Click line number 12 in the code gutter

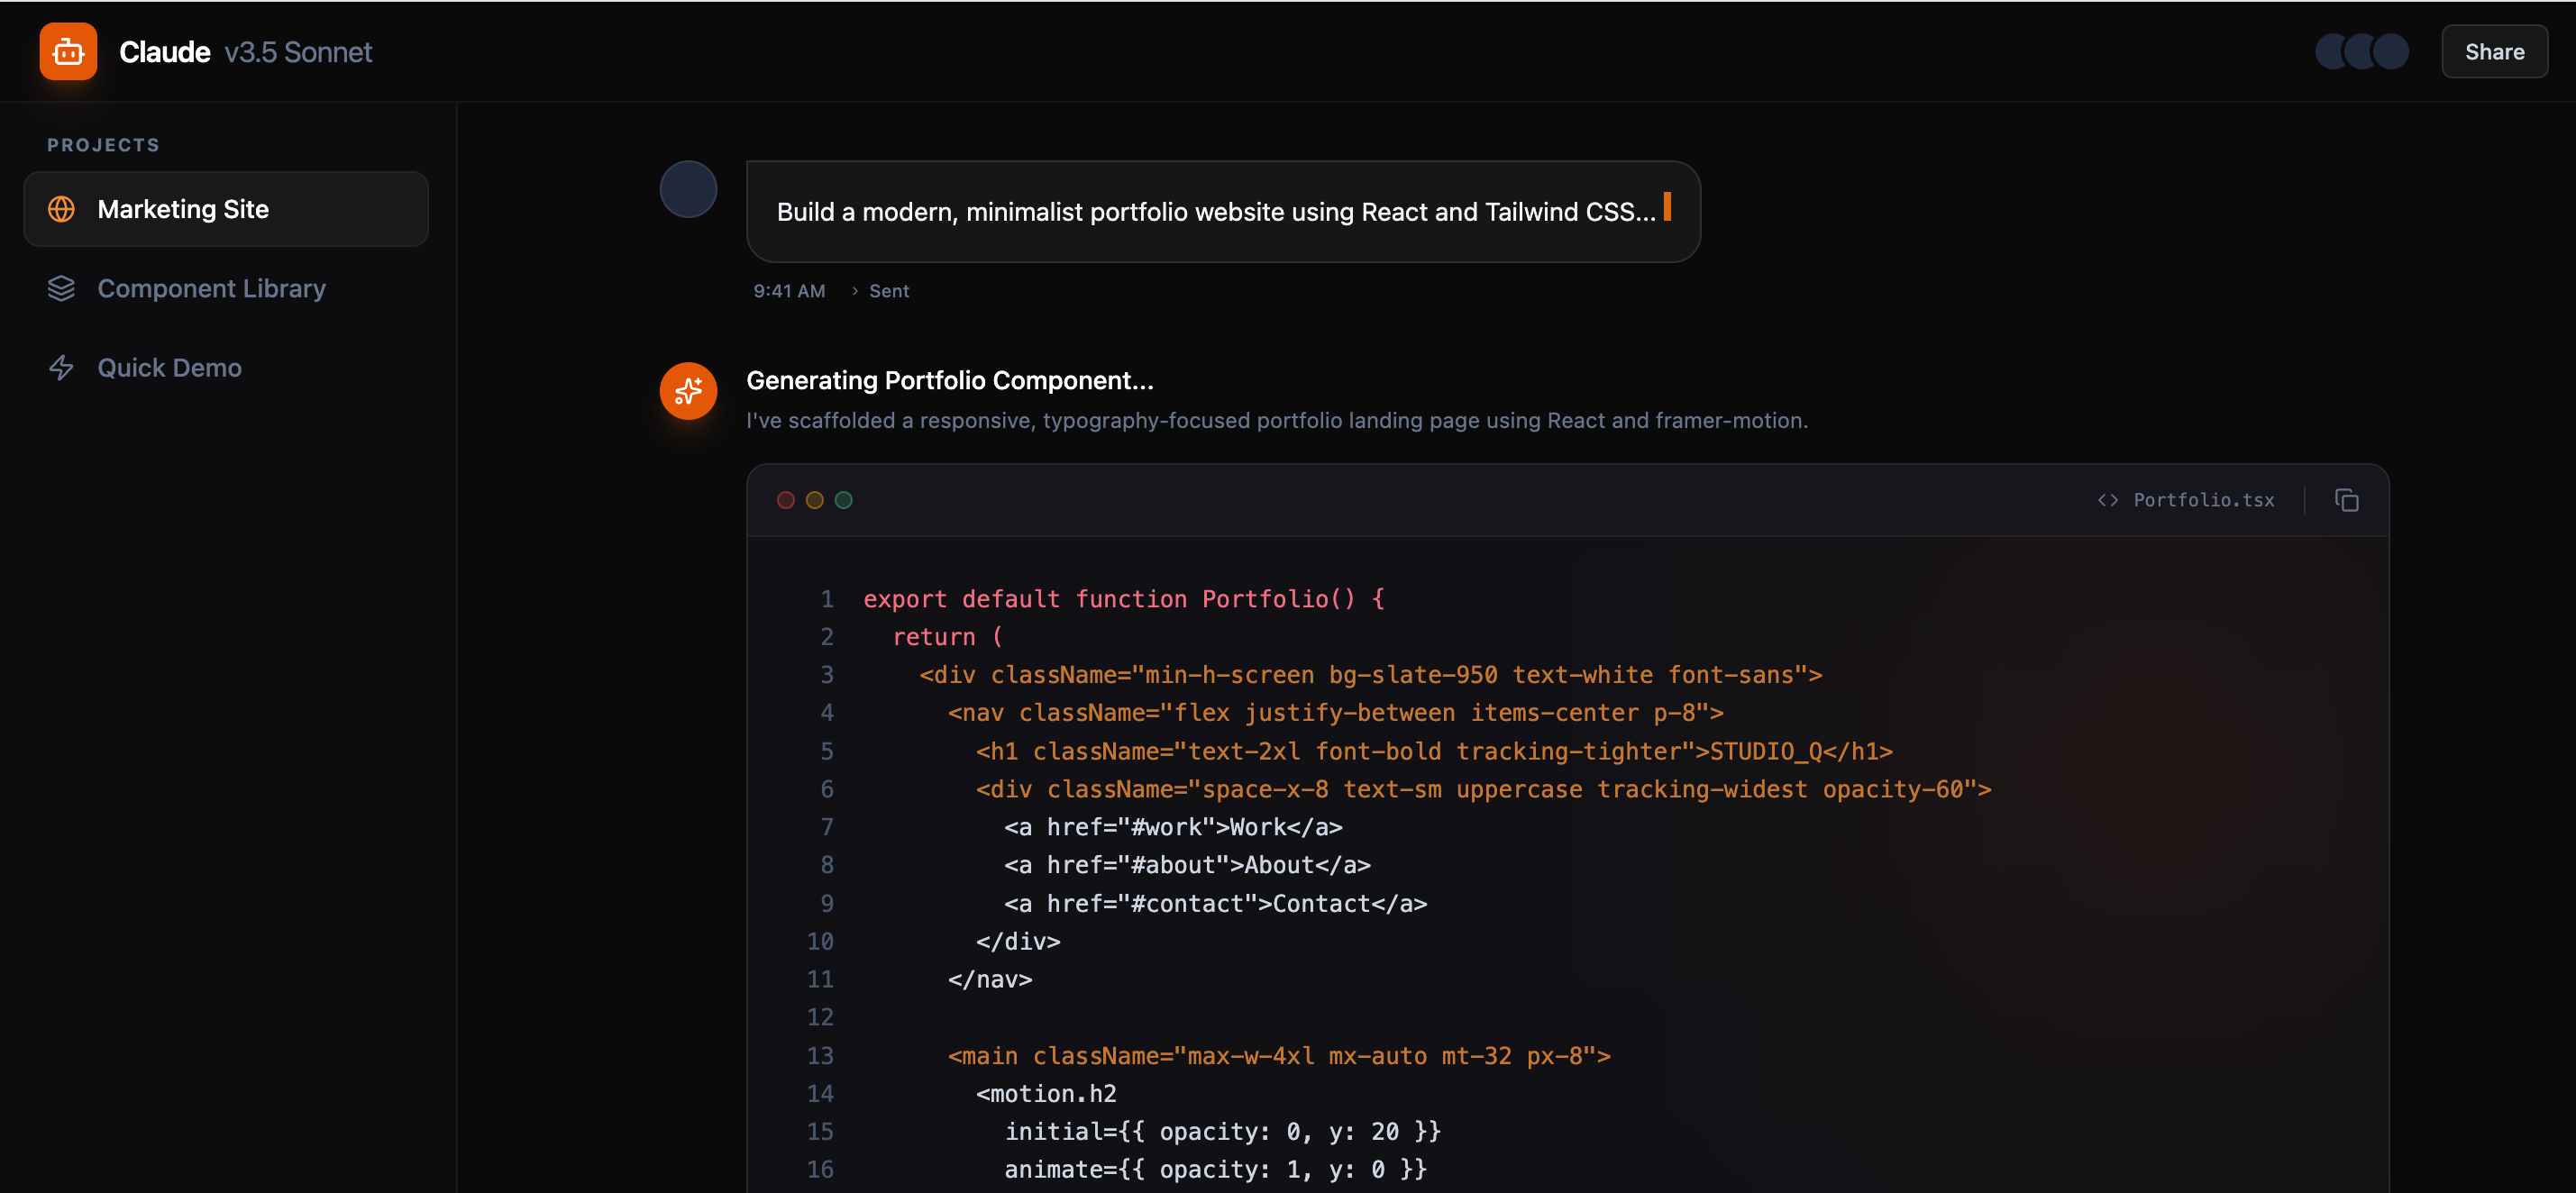(819, 1017)
